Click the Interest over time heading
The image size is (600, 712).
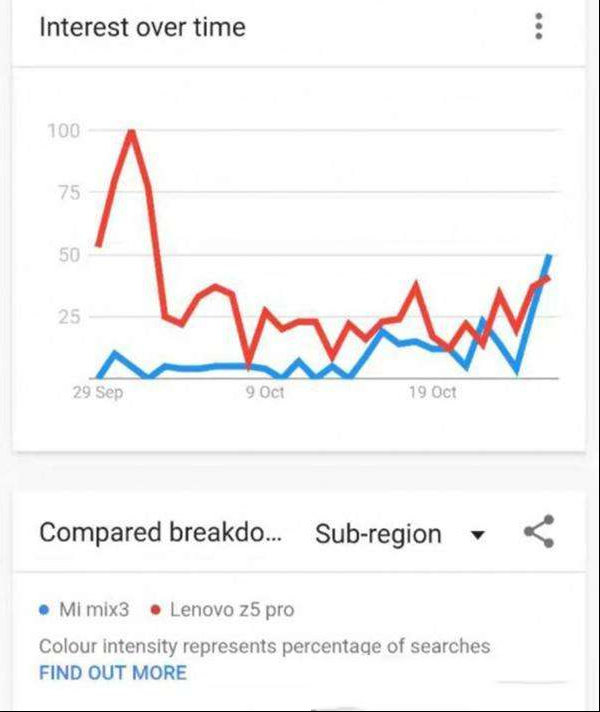pyautogui.click(x=143, y=27)
